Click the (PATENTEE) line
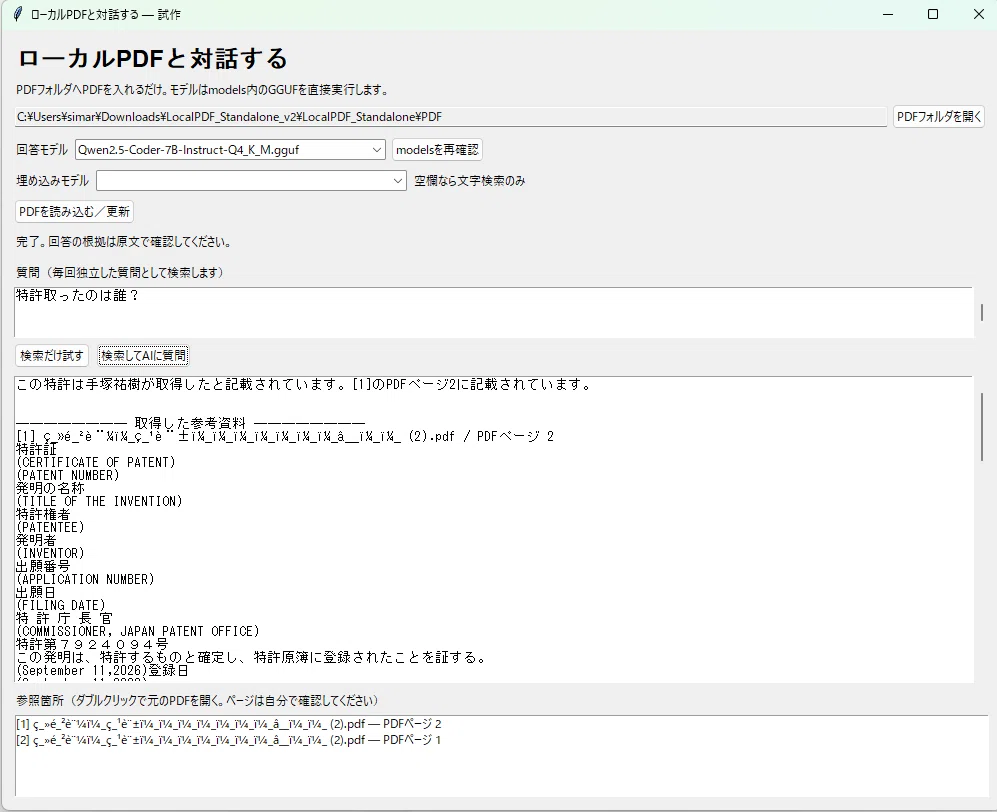 50,528
